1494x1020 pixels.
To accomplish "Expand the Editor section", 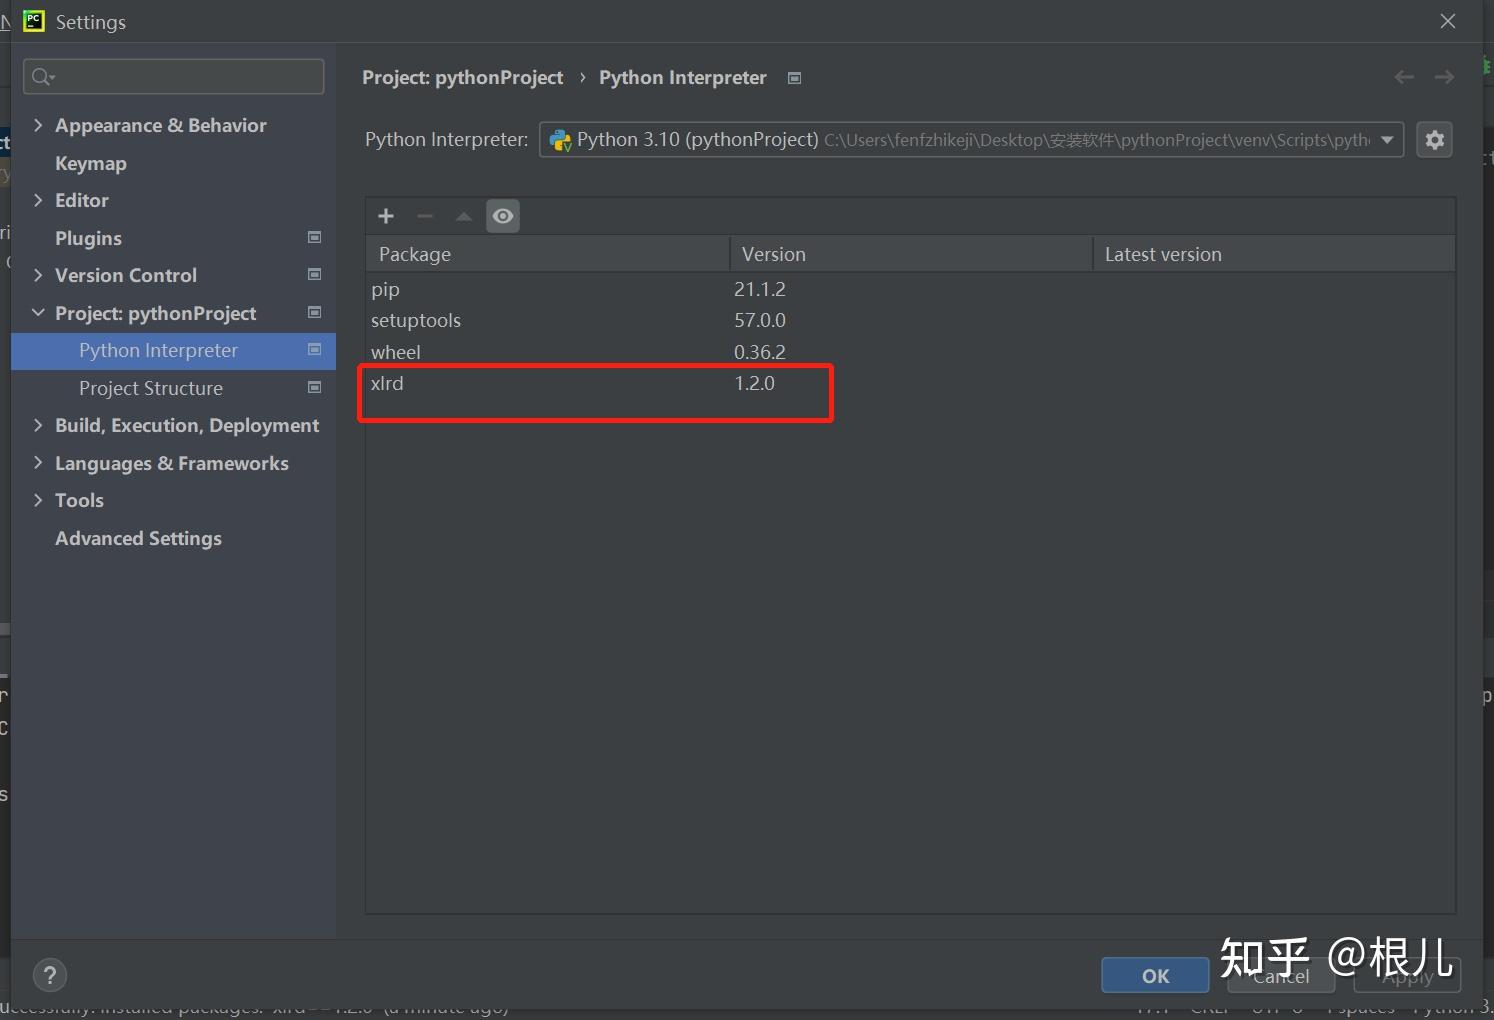I will coord(38,200).
